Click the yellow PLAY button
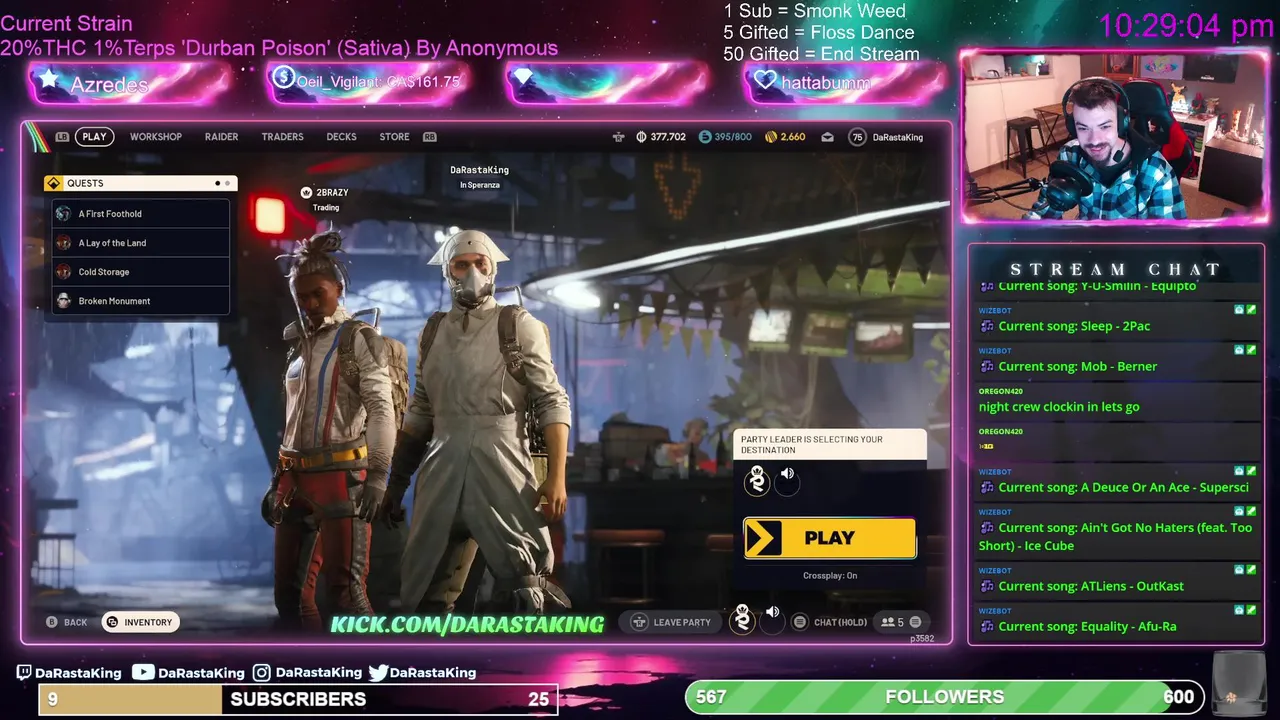 (x=829, y=538)
